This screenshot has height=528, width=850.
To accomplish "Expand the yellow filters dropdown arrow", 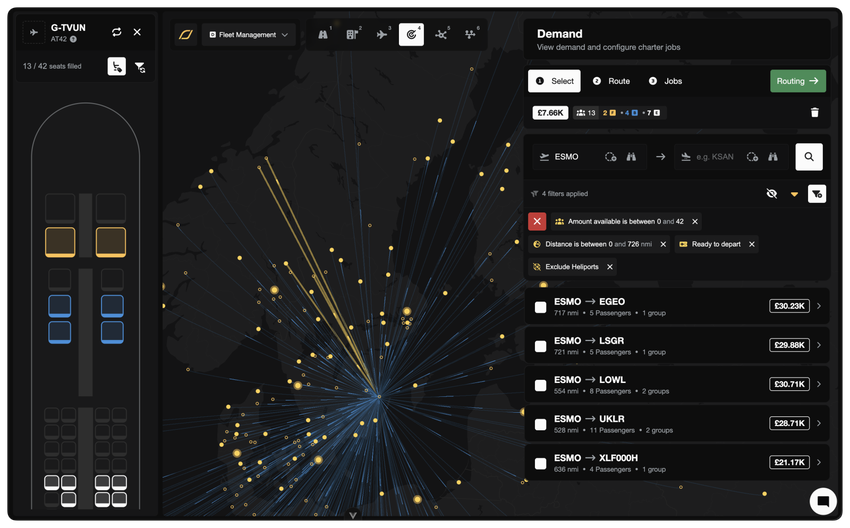I will 794,194.
